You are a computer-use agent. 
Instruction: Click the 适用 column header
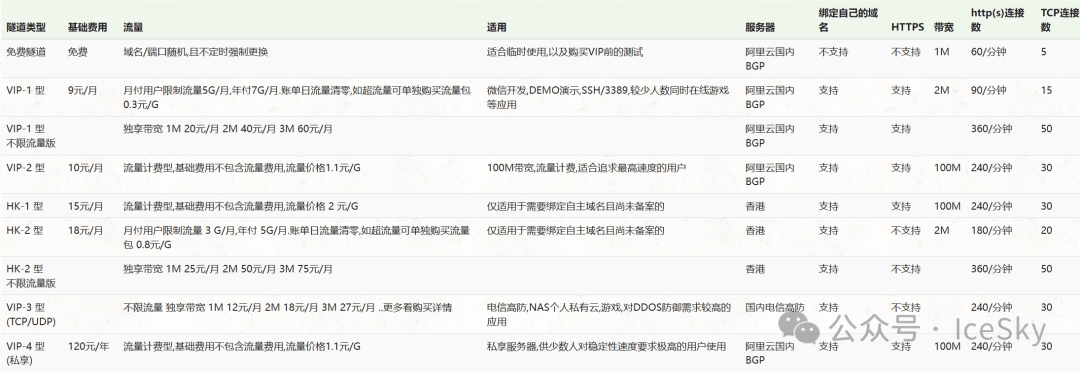click(497, 28)
